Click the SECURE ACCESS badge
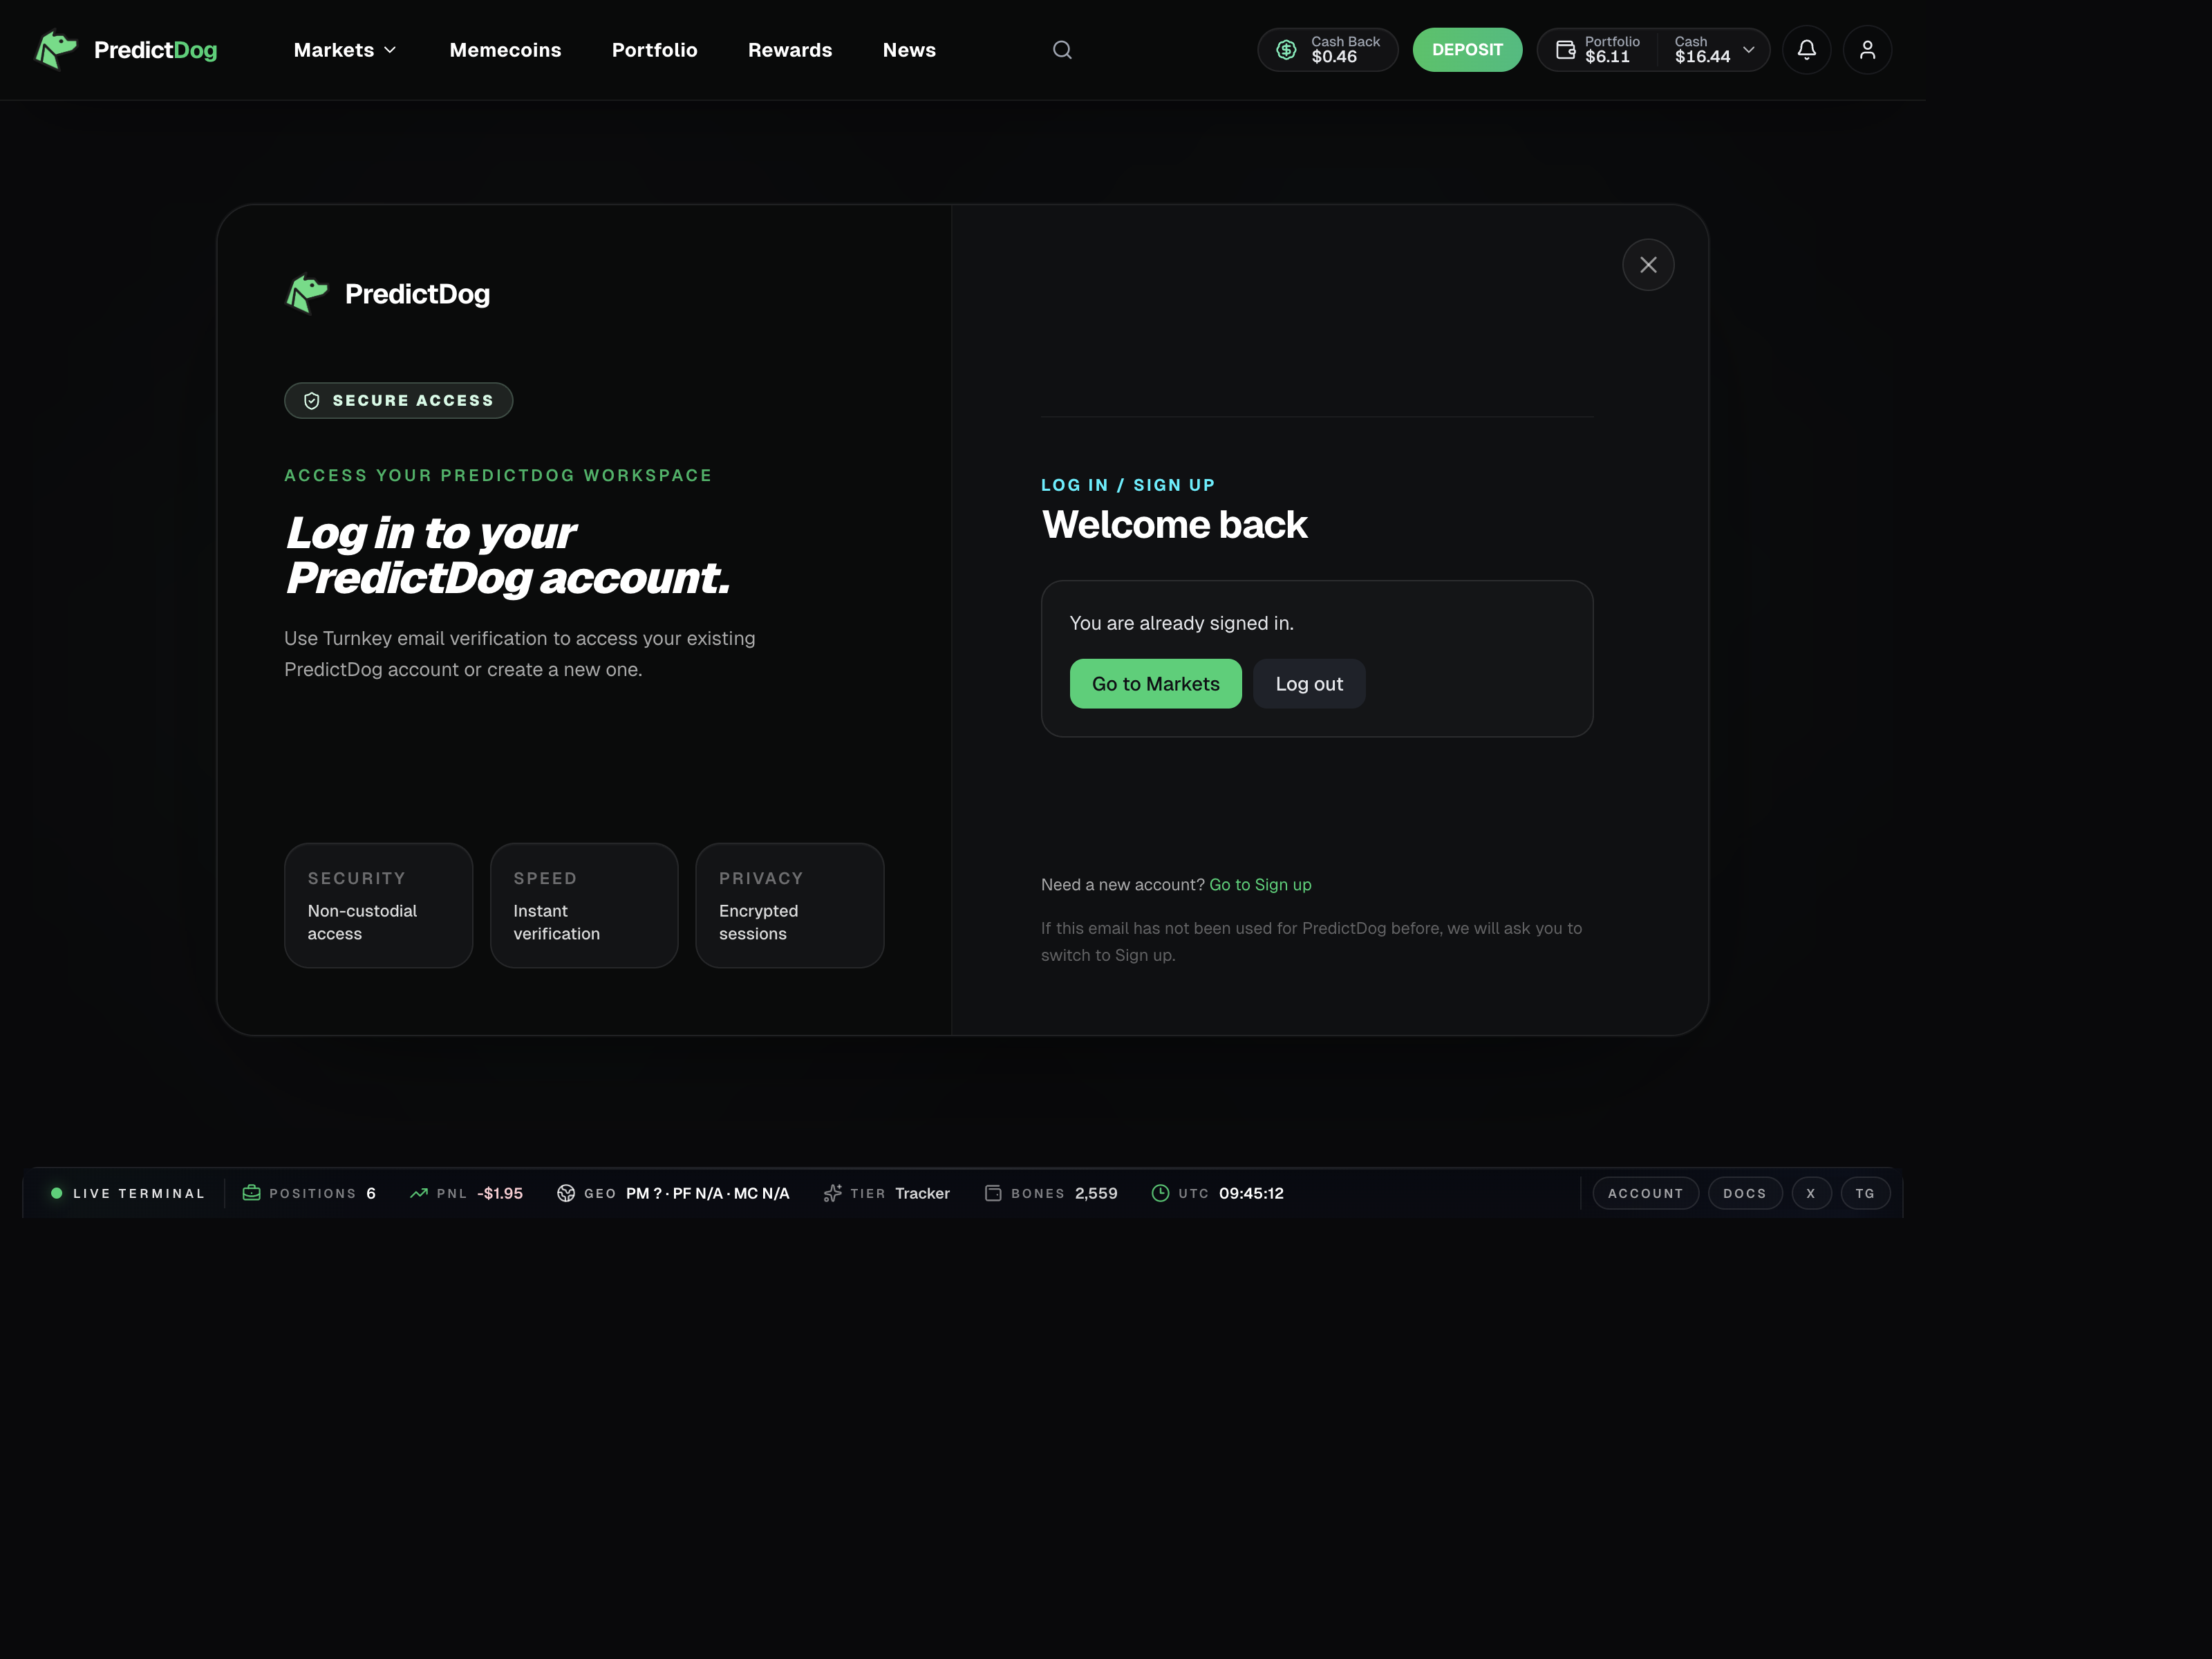The image size is (2212, 1659). pyautogui.click(x=398, y=401)
